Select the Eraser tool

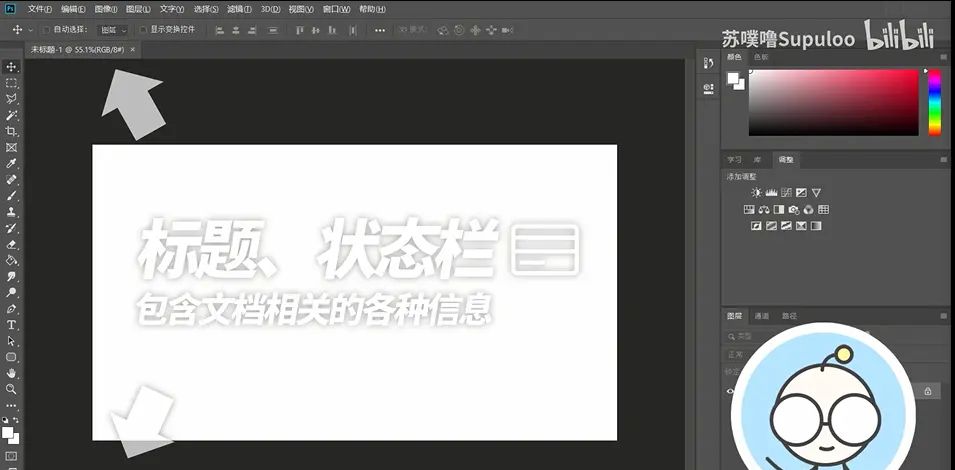[11, 244]
